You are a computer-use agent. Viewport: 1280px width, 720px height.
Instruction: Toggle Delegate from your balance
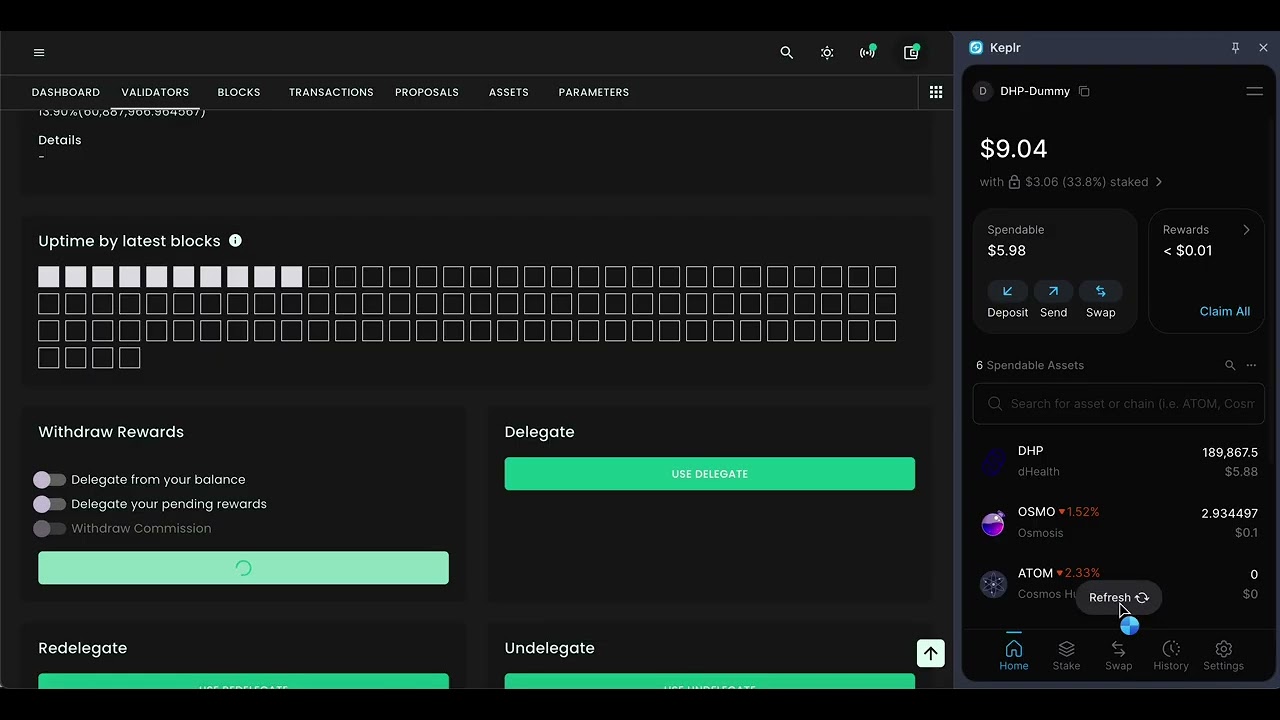[x=49, y=480]
